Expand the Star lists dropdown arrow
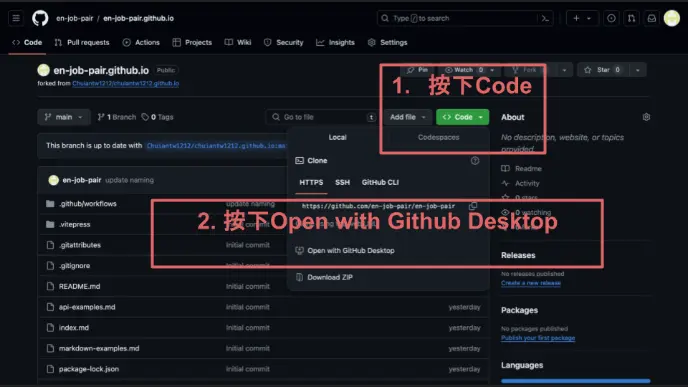Screen dimensions: 688x387 638,70
